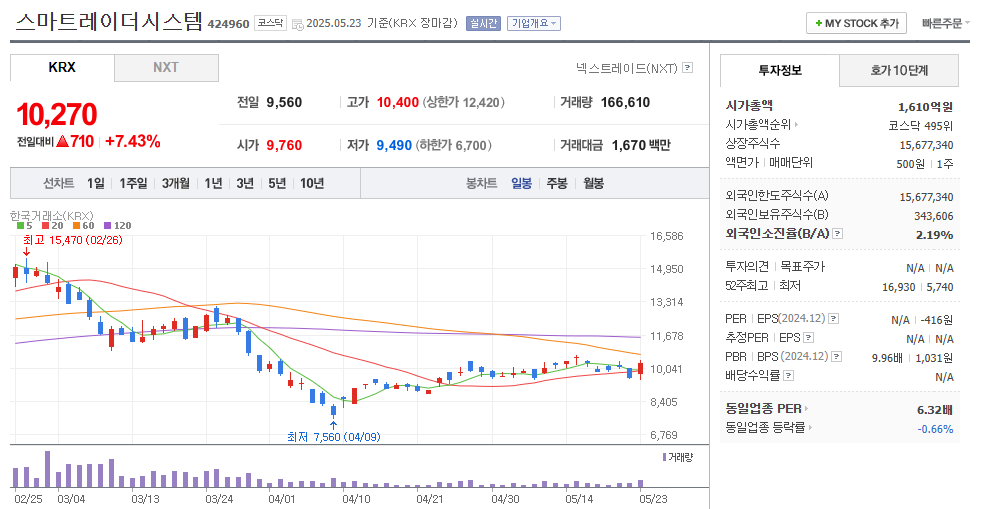The image size is (986, 509).
Task: Click the 저가 value 9,490
Action: pyautogui.click(x=394, y=145)
